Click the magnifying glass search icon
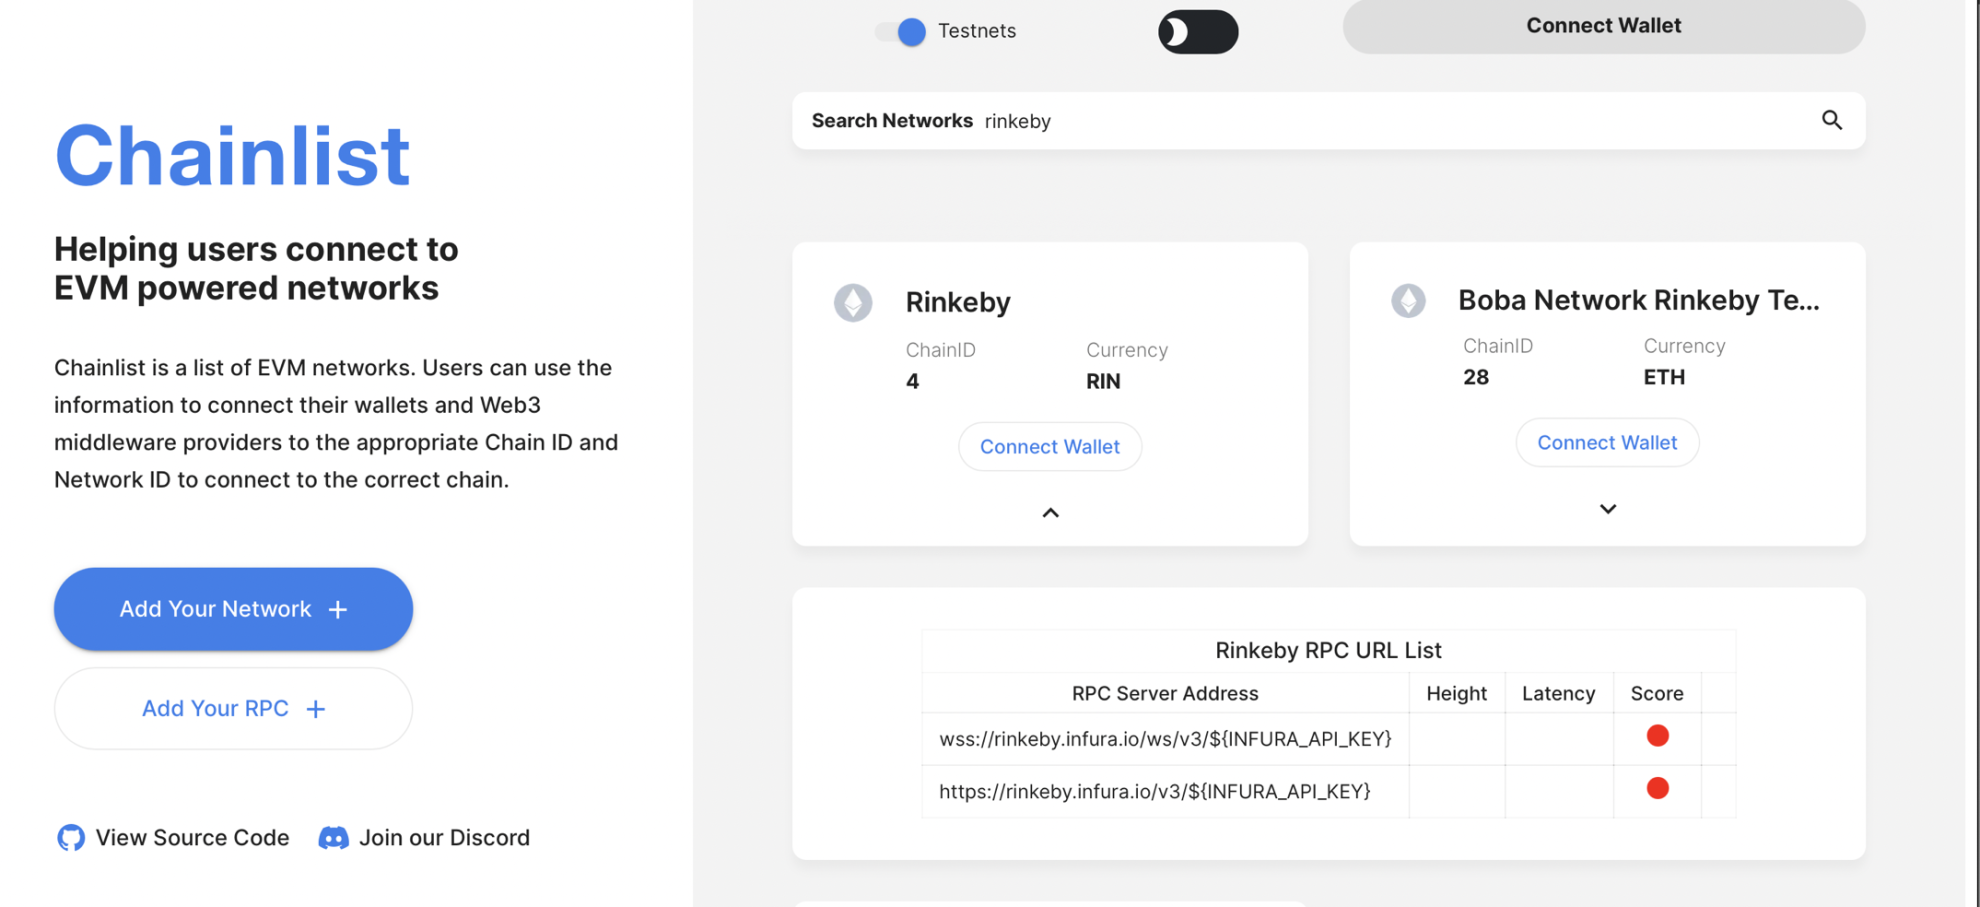Viewport: 1980px width, 907px height. point(1833,120)
